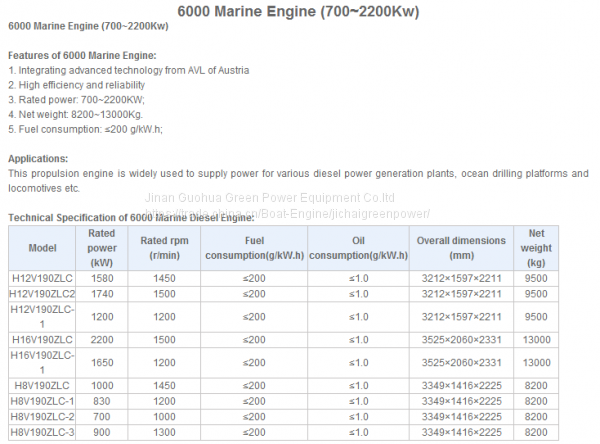Click the 'Model' column header

click(x=42, y=247)
